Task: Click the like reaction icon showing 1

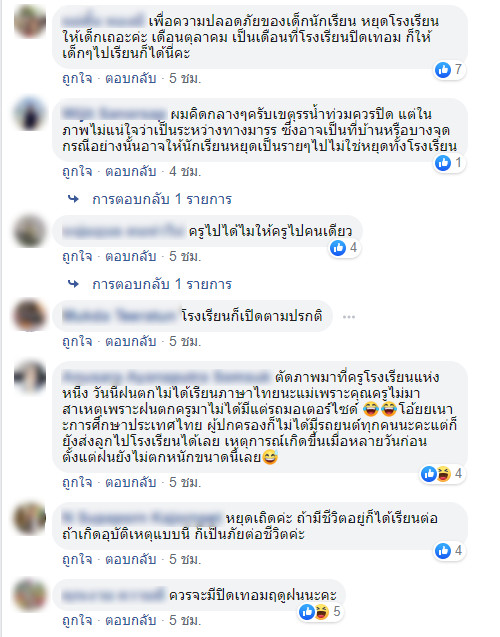Action: pos(443,163)
